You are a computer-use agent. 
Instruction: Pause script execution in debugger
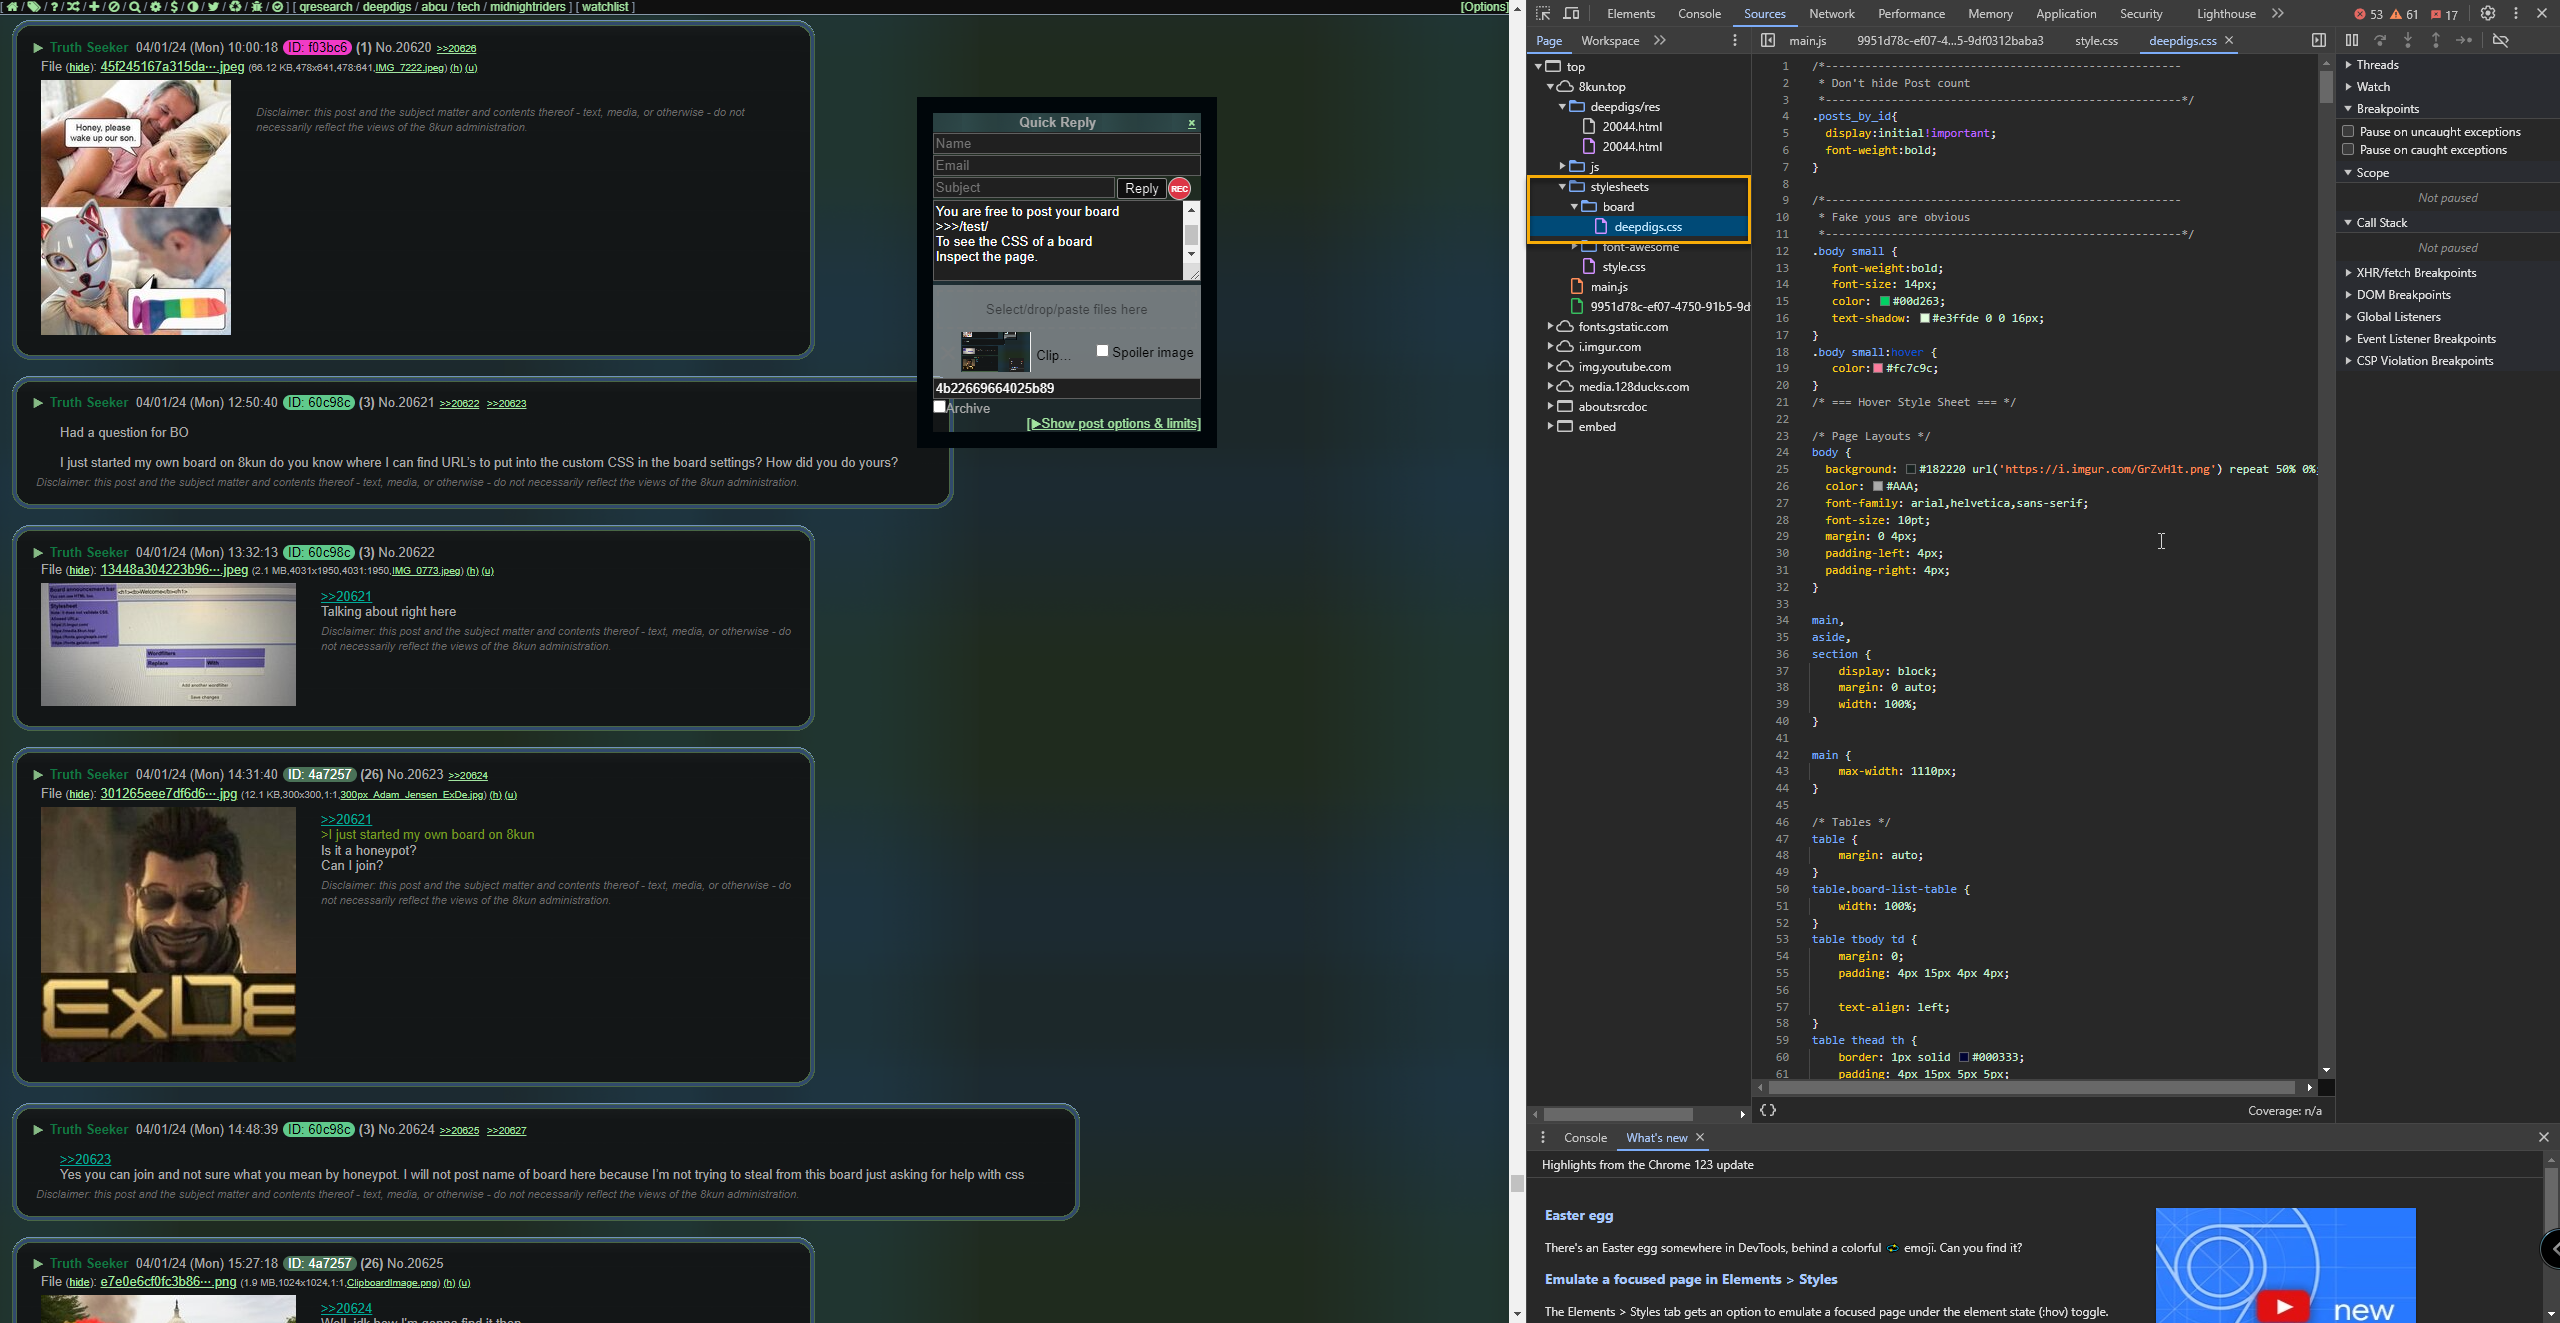click(2352, 40)
